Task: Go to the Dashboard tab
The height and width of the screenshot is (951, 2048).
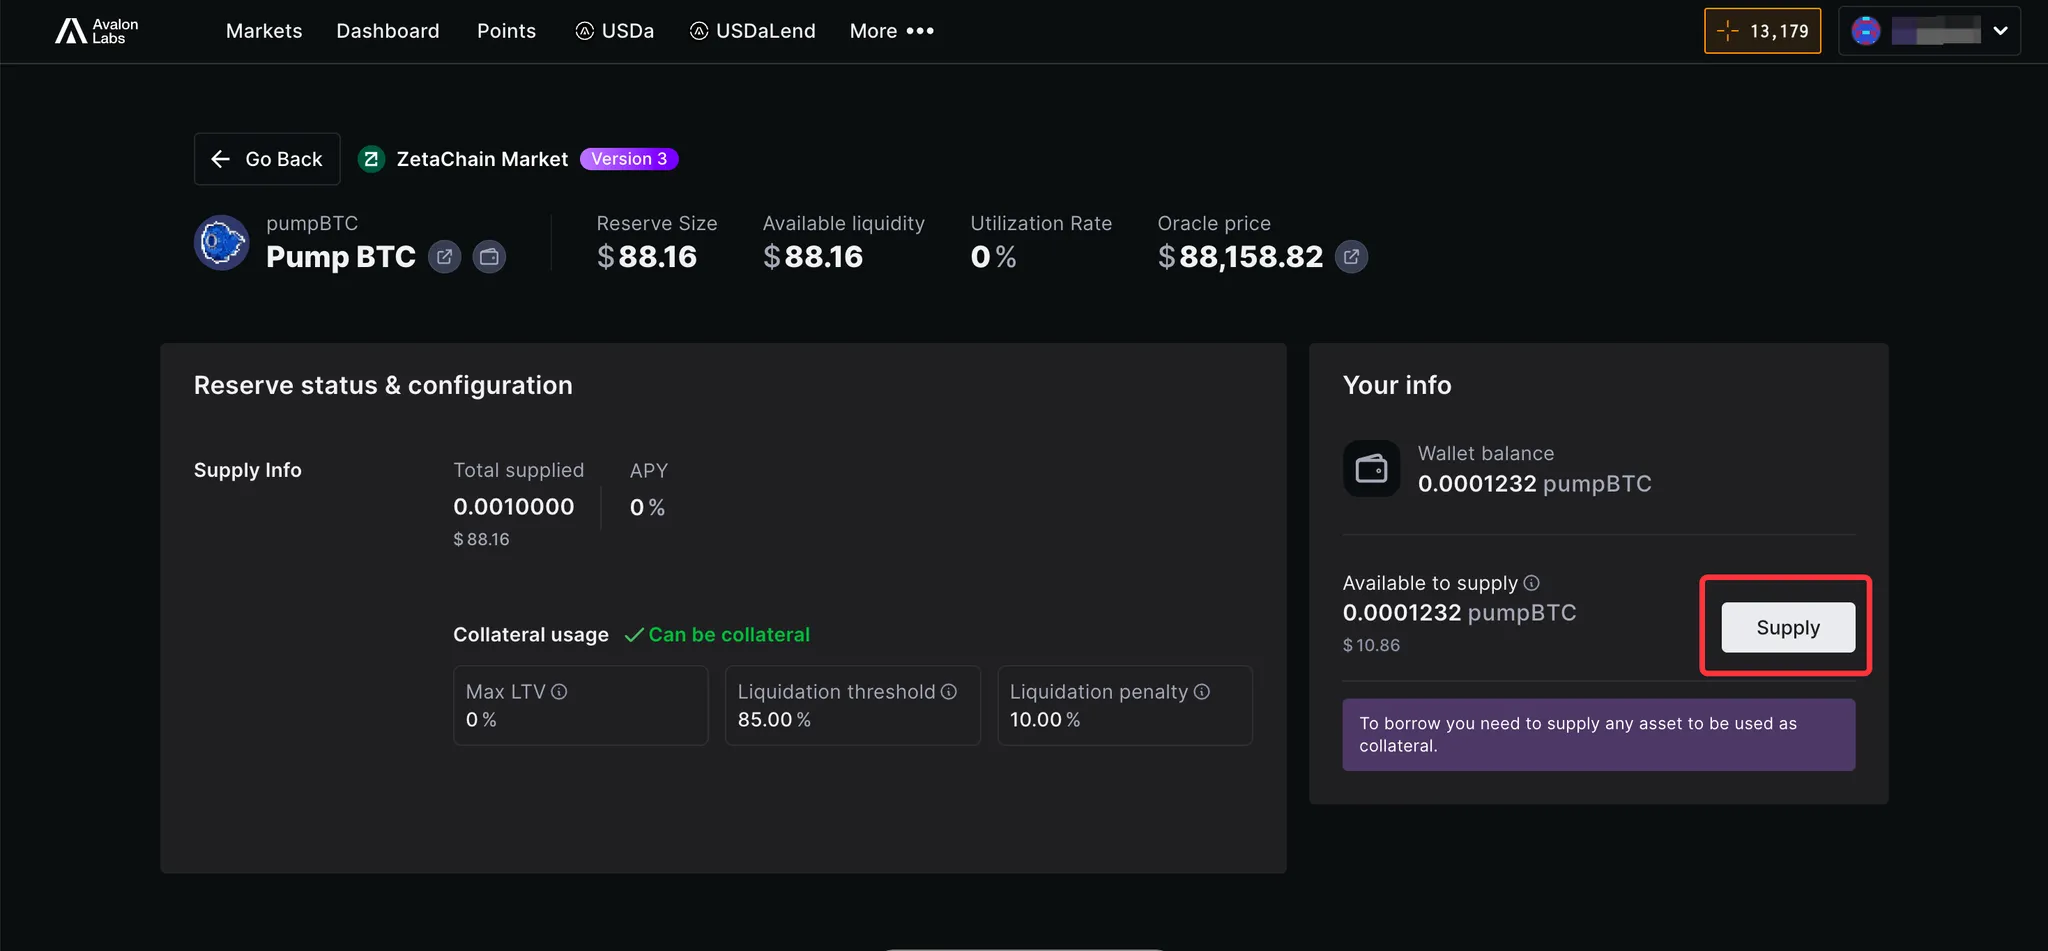Action: (x=387, y=31)
